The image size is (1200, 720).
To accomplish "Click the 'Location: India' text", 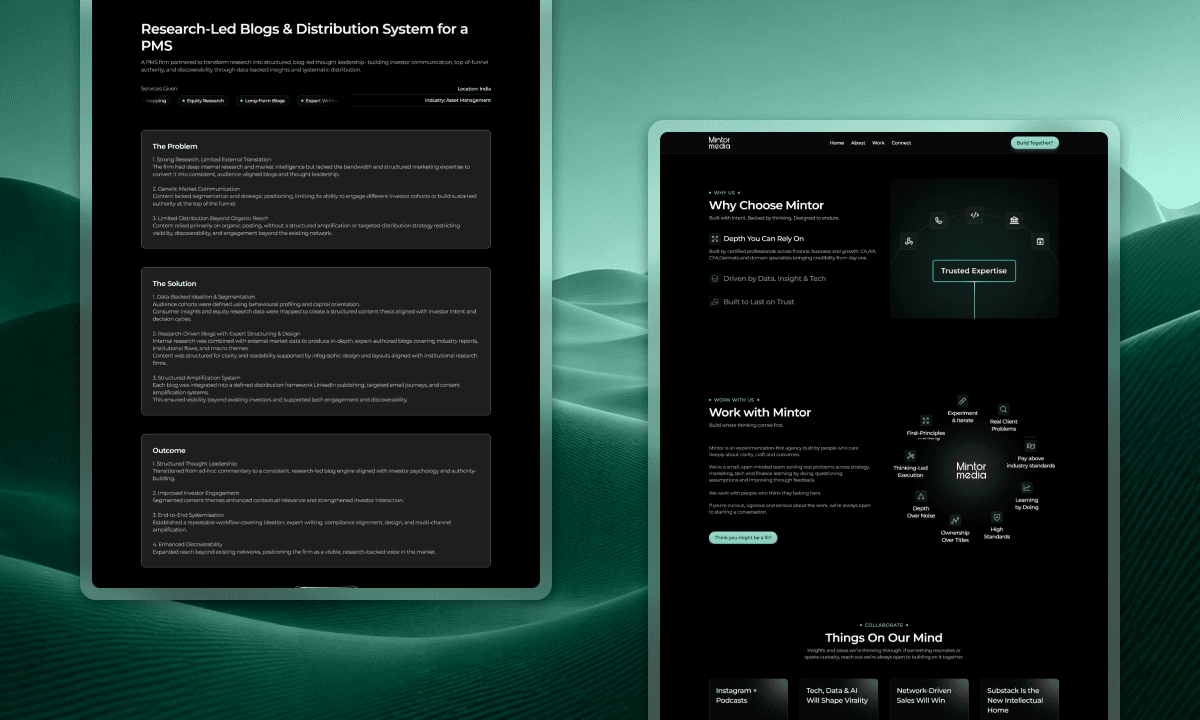I will pyautogui.click(x=474, y=89).
